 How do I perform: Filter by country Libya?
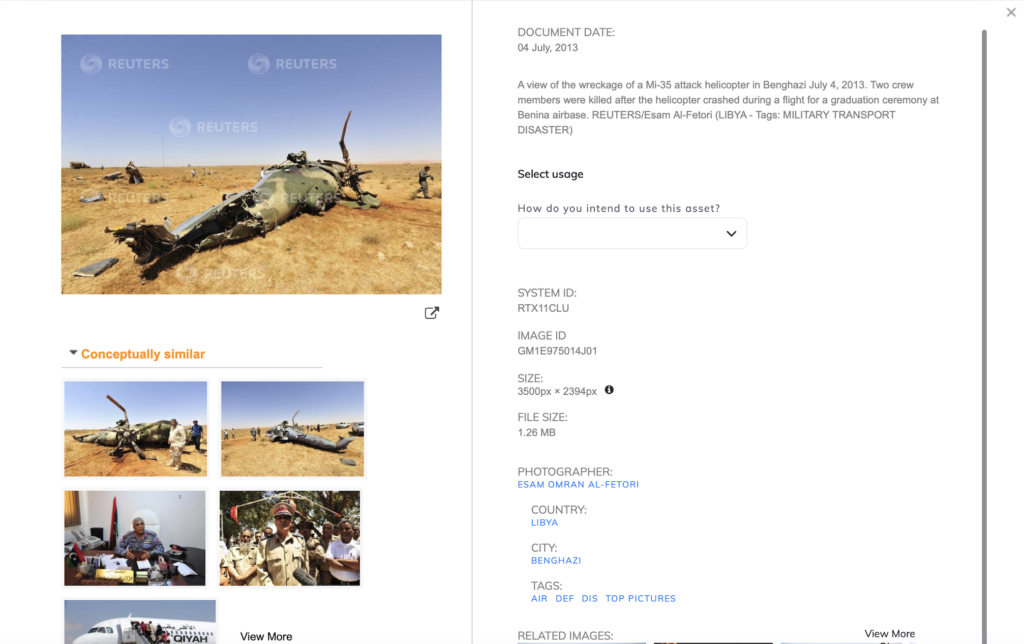tap(545, 523)
